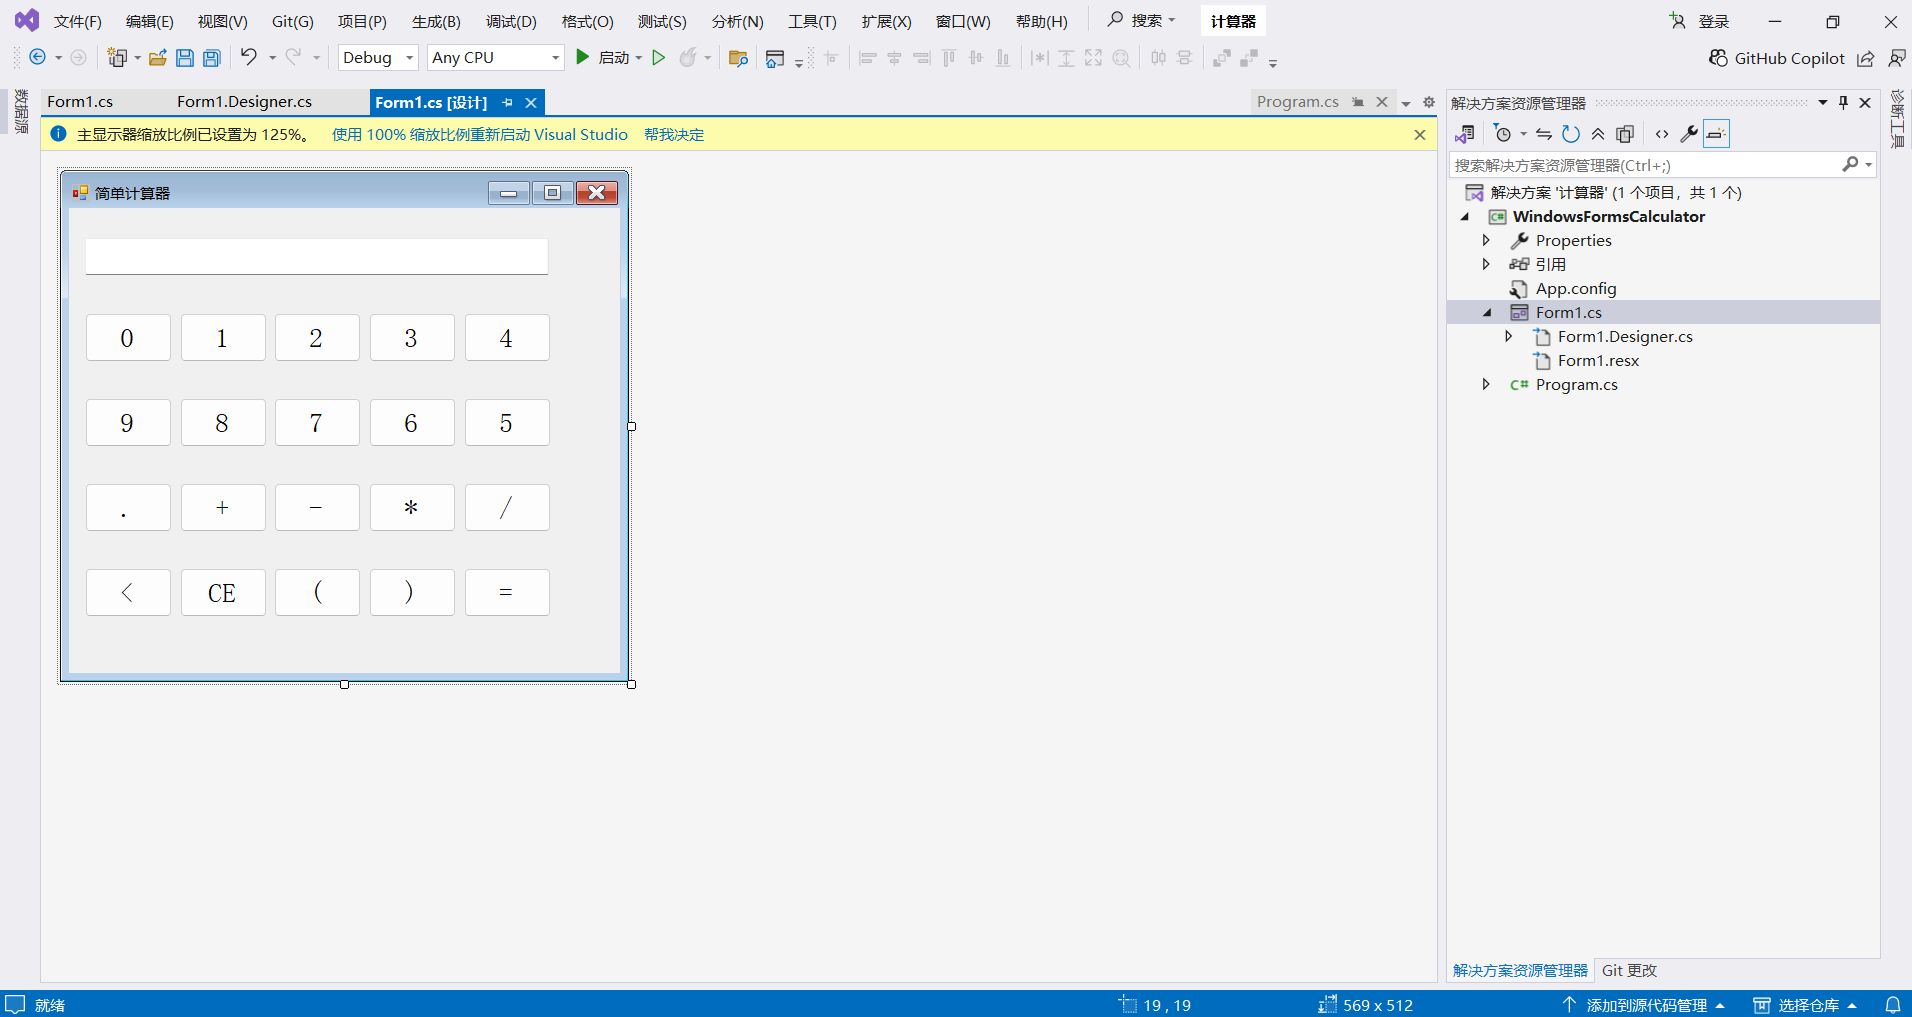Click the Pending Changes Filter clock icon
The height and width of the screenshot is (1017, 1912).
[x=1502, y=134]
